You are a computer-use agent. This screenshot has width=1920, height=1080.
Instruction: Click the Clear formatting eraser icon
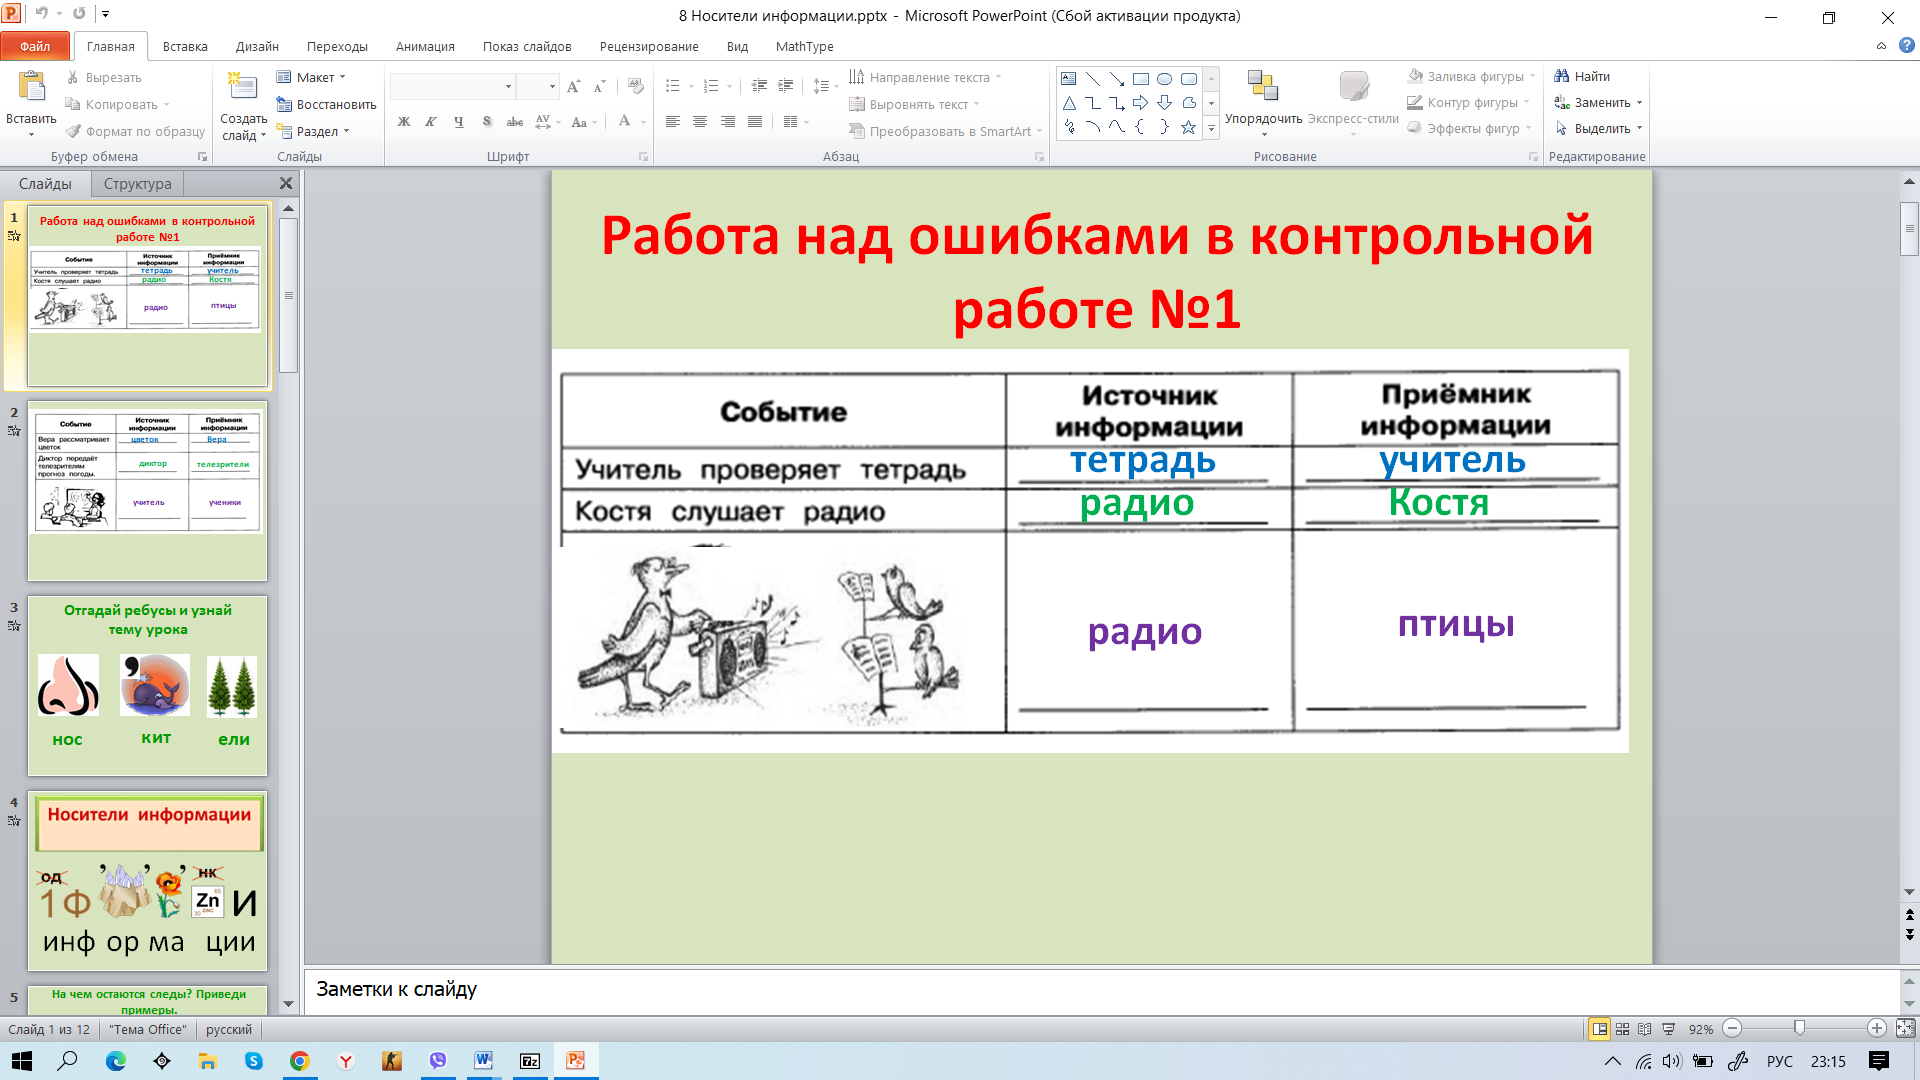[x=636, y=87]
